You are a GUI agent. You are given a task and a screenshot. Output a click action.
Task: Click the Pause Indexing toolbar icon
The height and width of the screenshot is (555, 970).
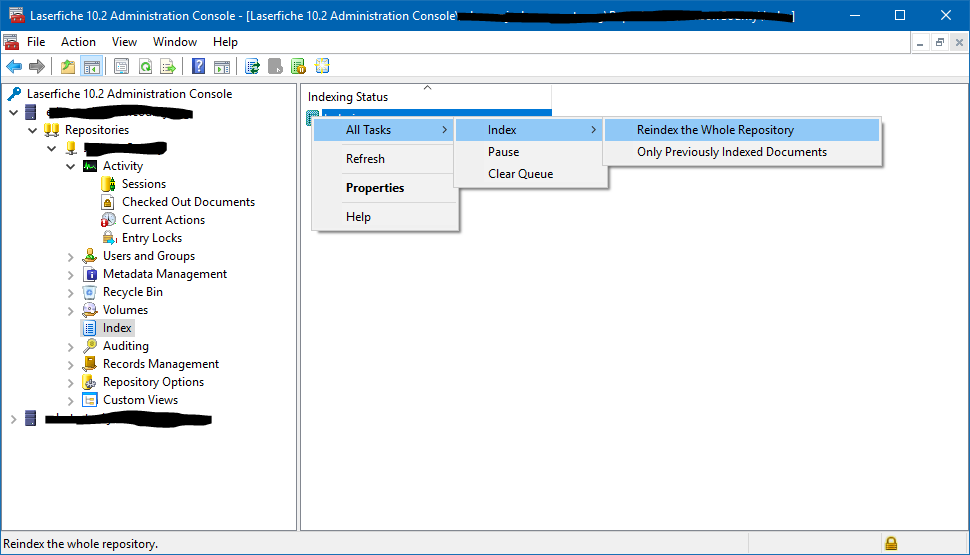(x=298, y=66)
